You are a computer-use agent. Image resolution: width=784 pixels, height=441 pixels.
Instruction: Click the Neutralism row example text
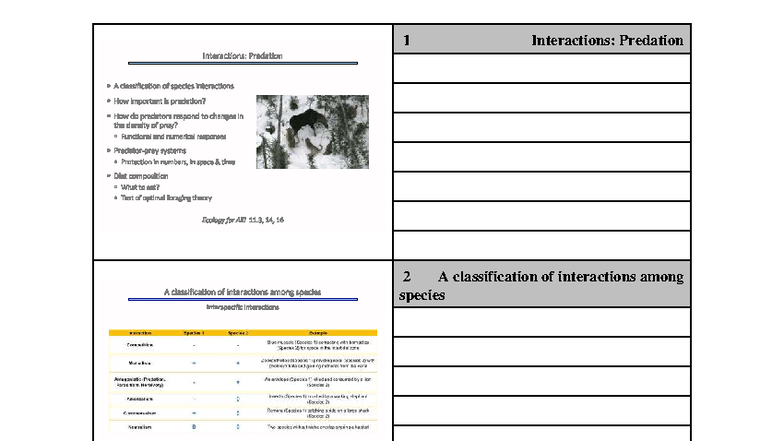click(x=318, y=428)
